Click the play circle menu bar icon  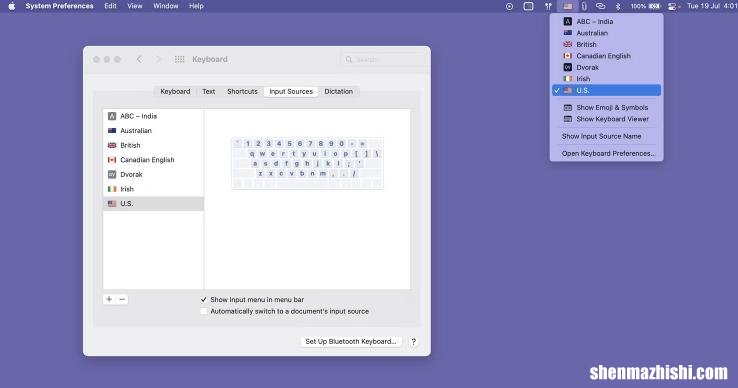[x=509, y=6]
